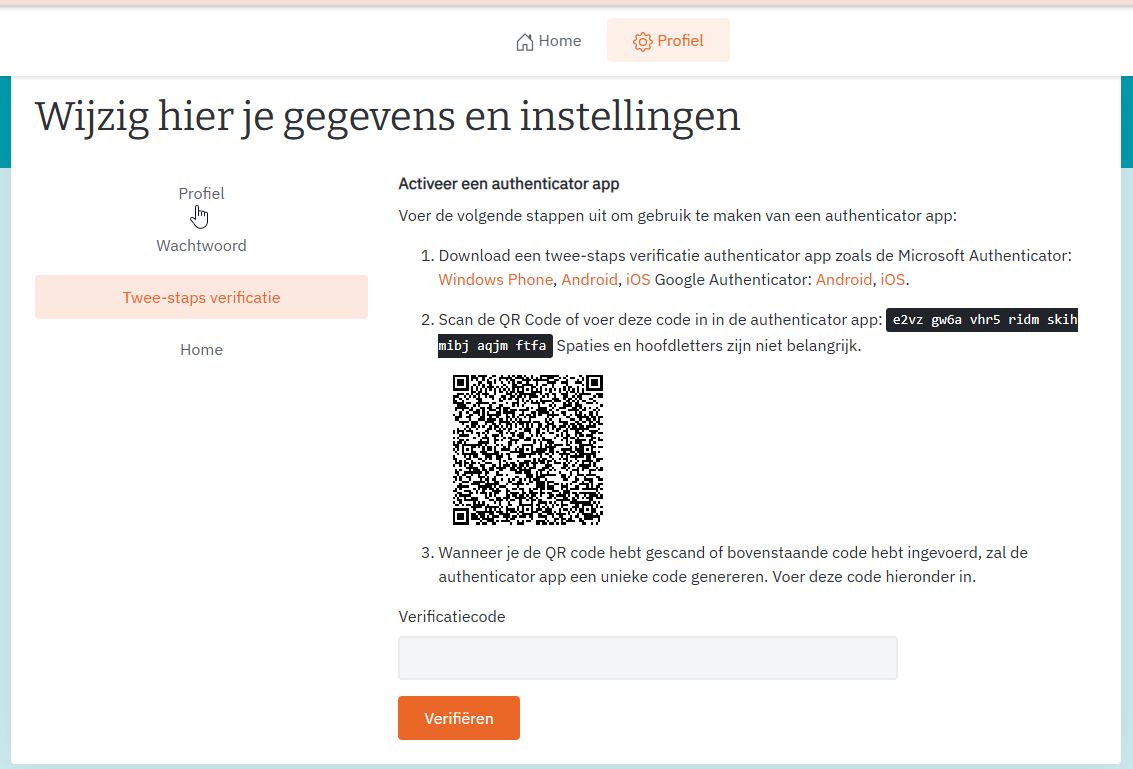This screenshot has width=1133, height=769.
Task: Click the QR code image
Action: tap(528, 450)
